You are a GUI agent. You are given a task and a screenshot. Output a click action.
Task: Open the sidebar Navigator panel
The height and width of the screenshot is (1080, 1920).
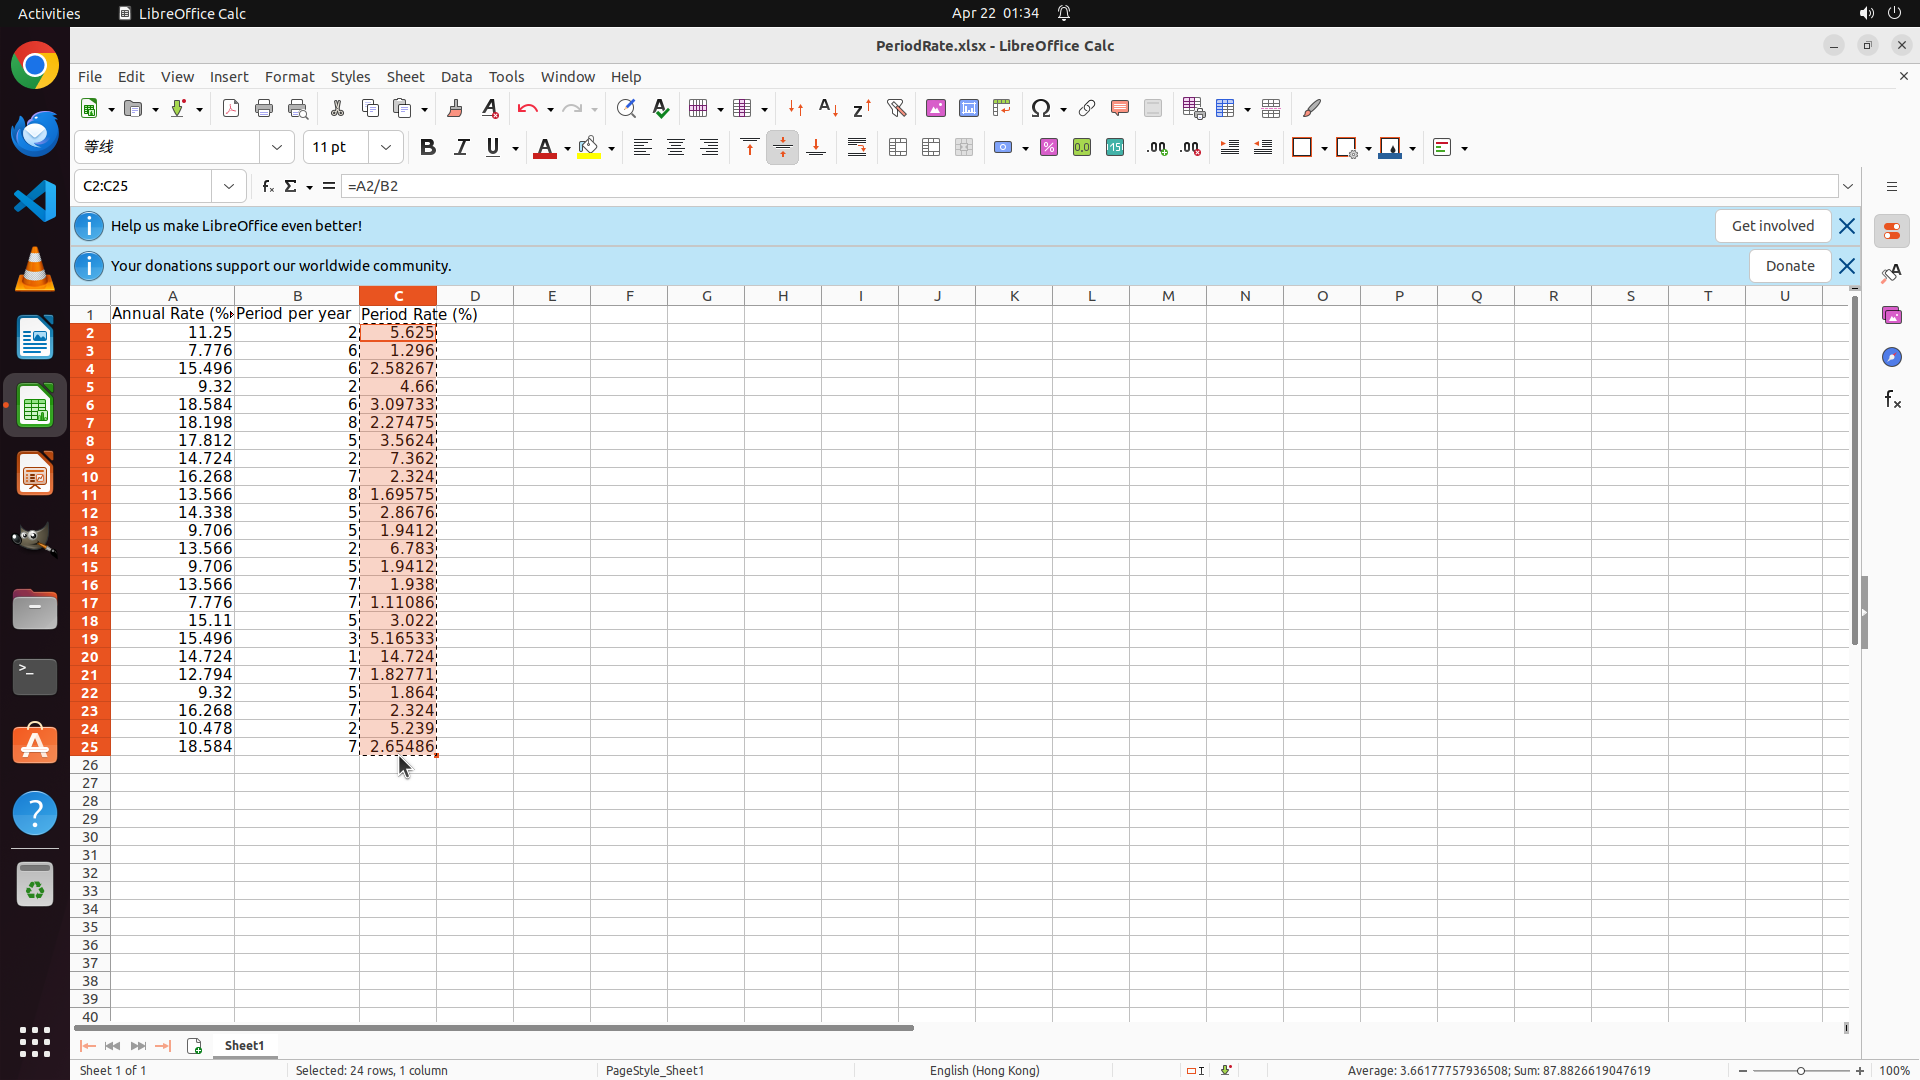(x=1891, y=357)
